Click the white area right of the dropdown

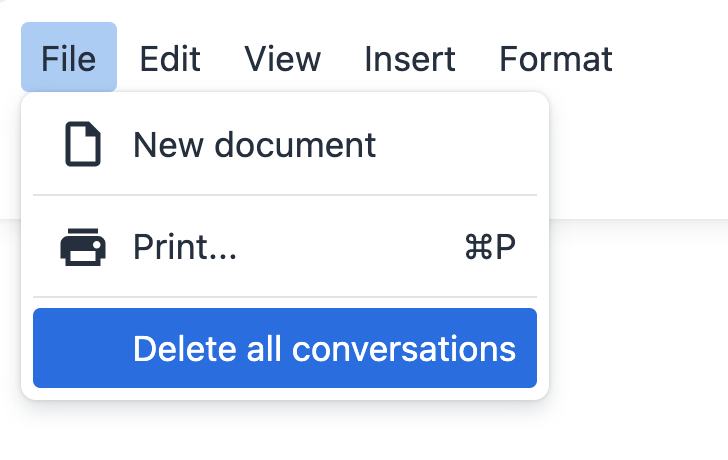coord(640,320)
